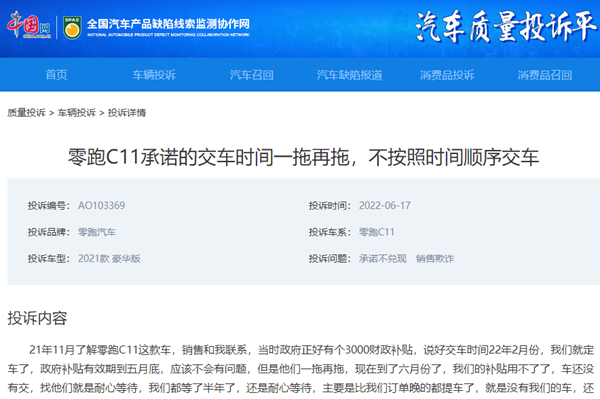Click the 投诉详情 breadcrumb item
The height and width of the screenshot is (399, 600).
tap(127, 112)
